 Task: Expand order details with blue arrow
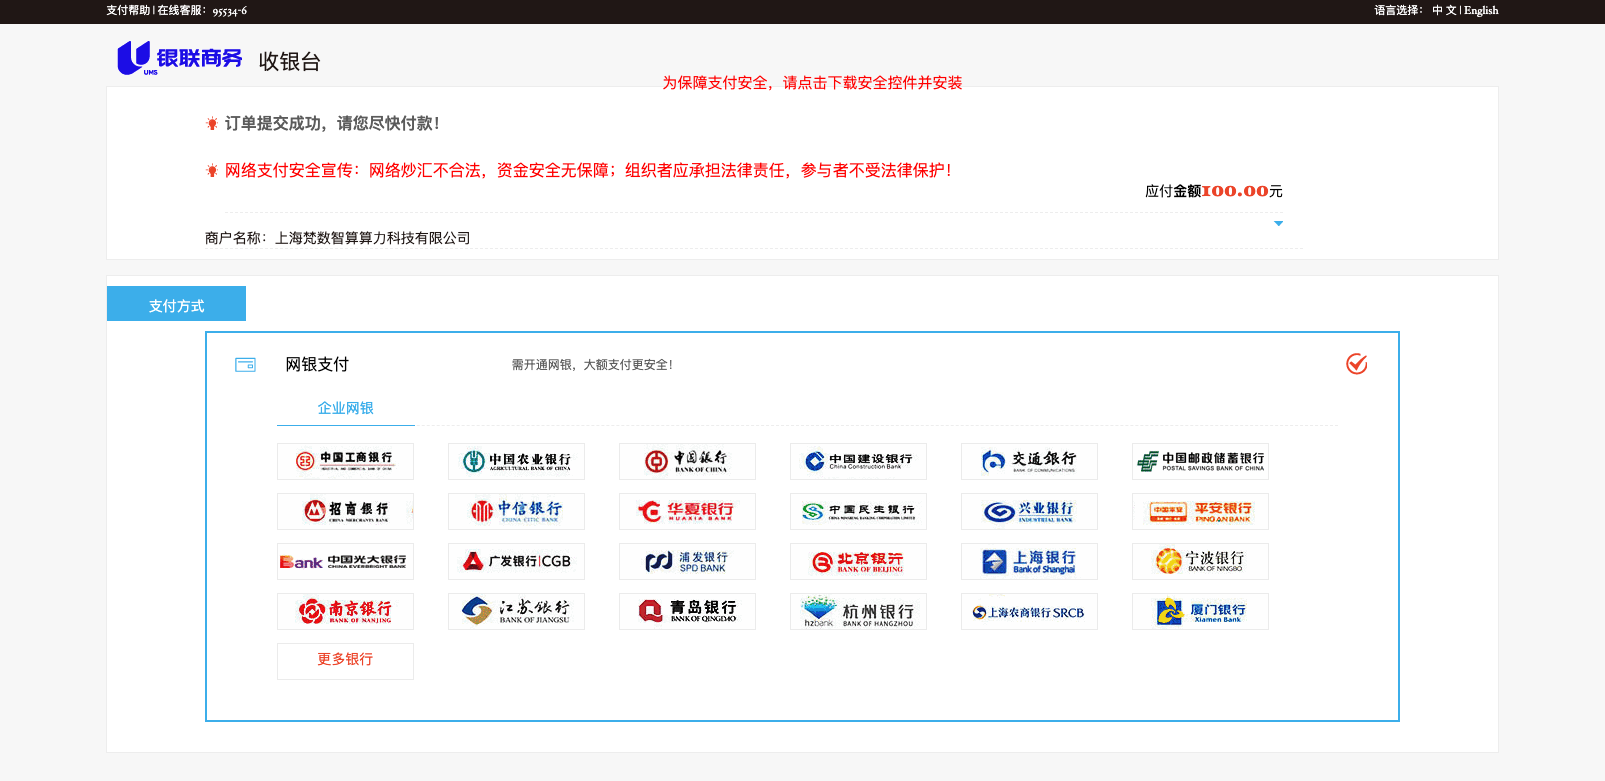[x=1278, y=223]
